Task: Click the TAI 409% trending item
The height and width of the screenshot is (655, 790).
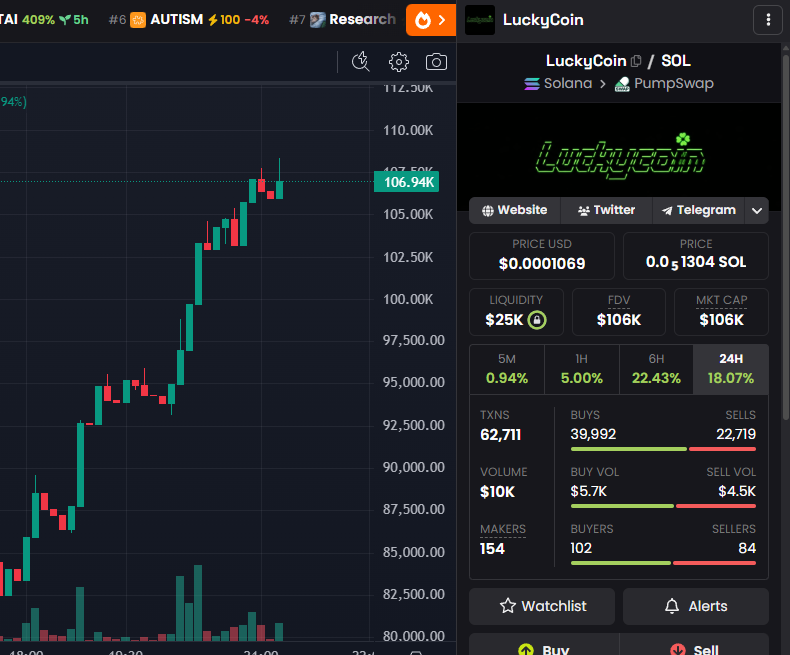Action: (x=44, y=20)
